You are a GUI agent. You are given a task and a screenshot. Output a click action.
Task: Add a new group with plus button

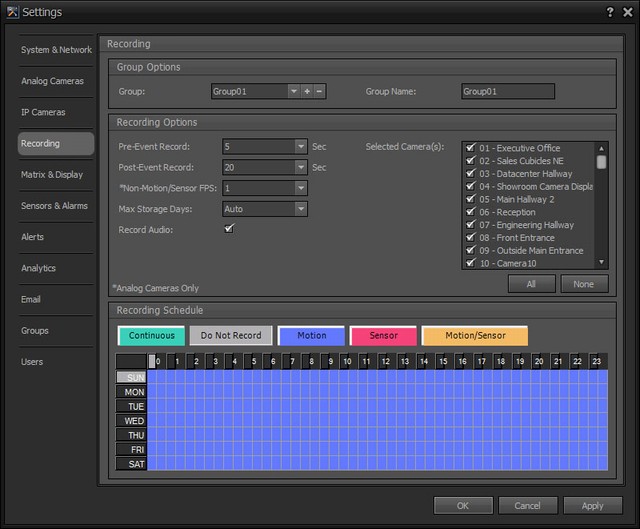click(x=307, y=91)
